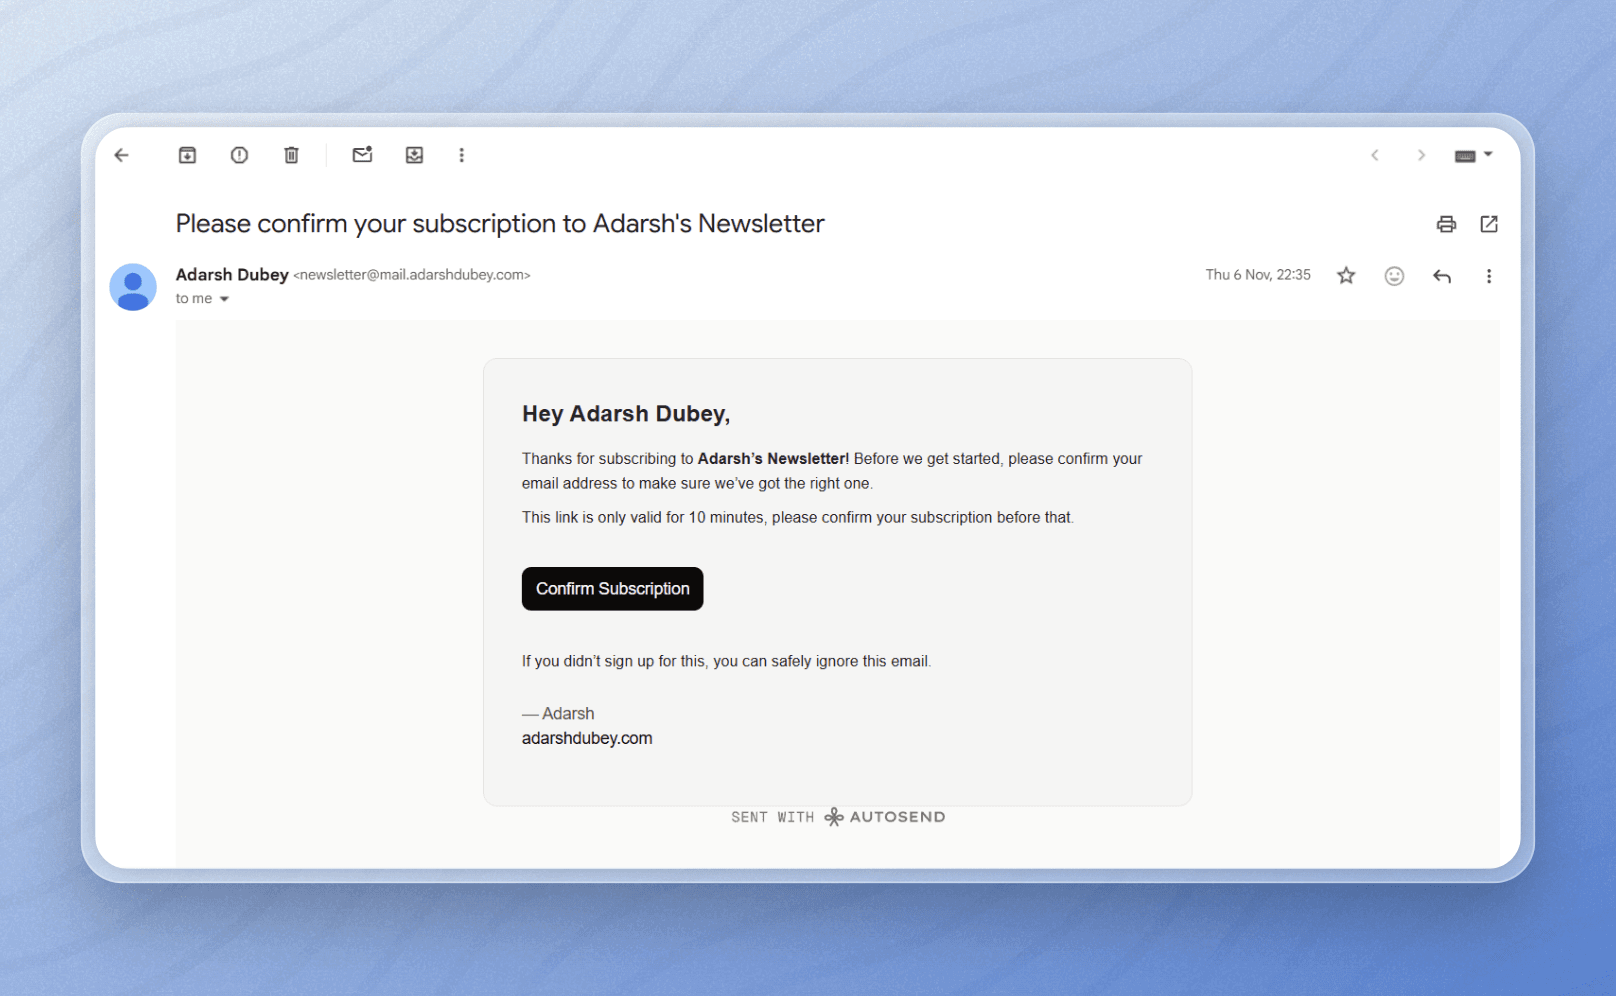Print this email conversation
Viewport: 1616px width, 996px height.
[x=1446, y=224]
